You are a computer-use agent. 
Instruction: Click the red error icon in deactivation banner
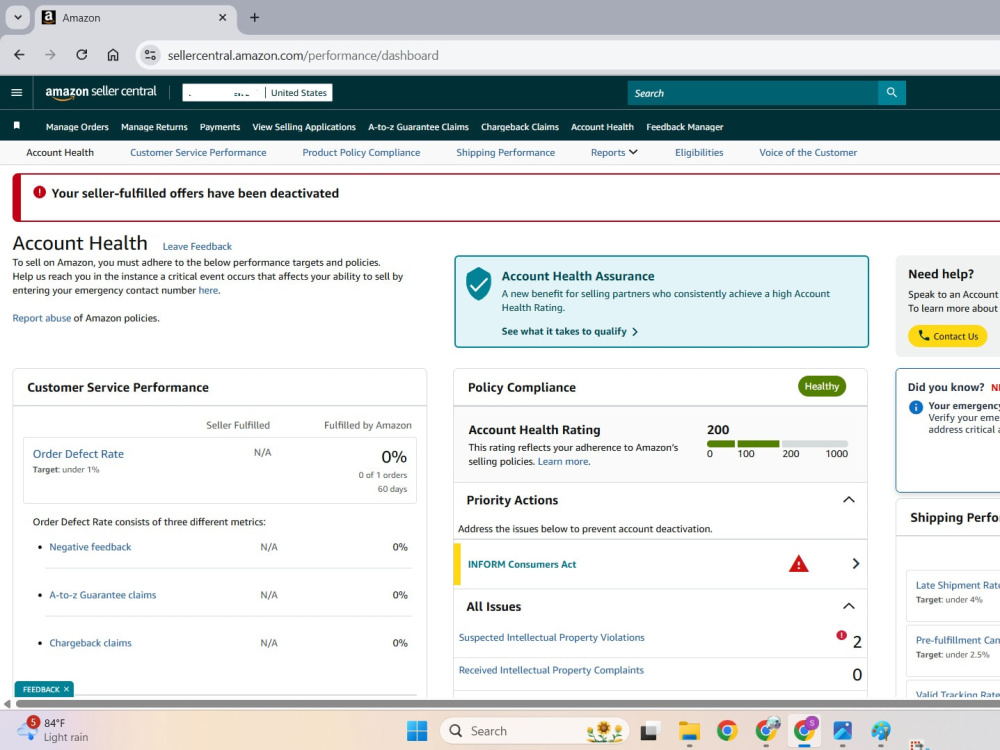pyautogui.click(x=40, y=192)
